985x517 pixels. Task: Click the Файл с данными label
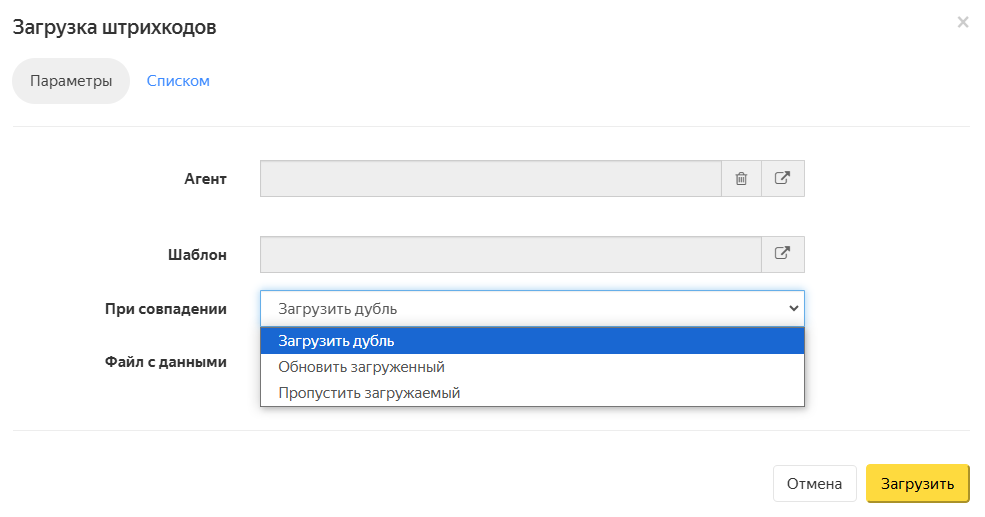coord(165,362)
